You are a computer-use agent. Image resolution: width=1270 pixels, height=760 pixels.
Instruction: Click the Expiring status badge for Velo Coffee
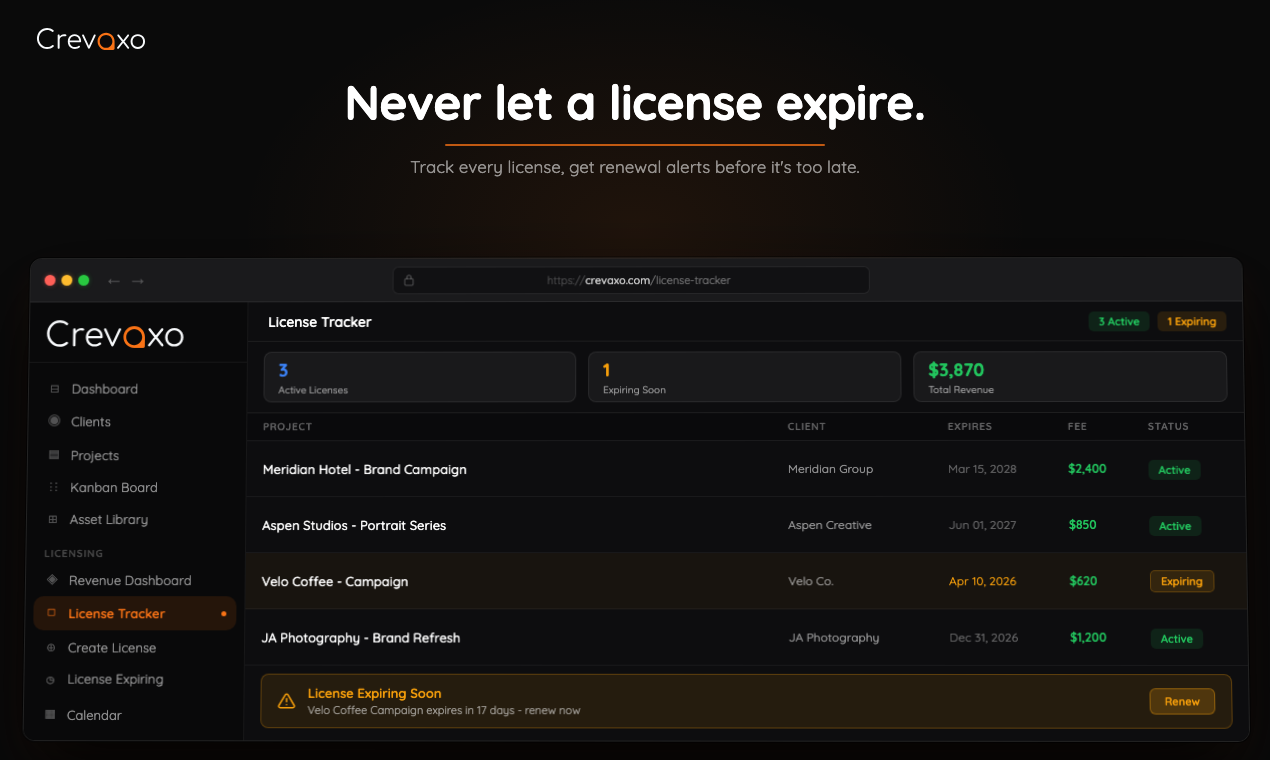click(x=1182, y=581)
